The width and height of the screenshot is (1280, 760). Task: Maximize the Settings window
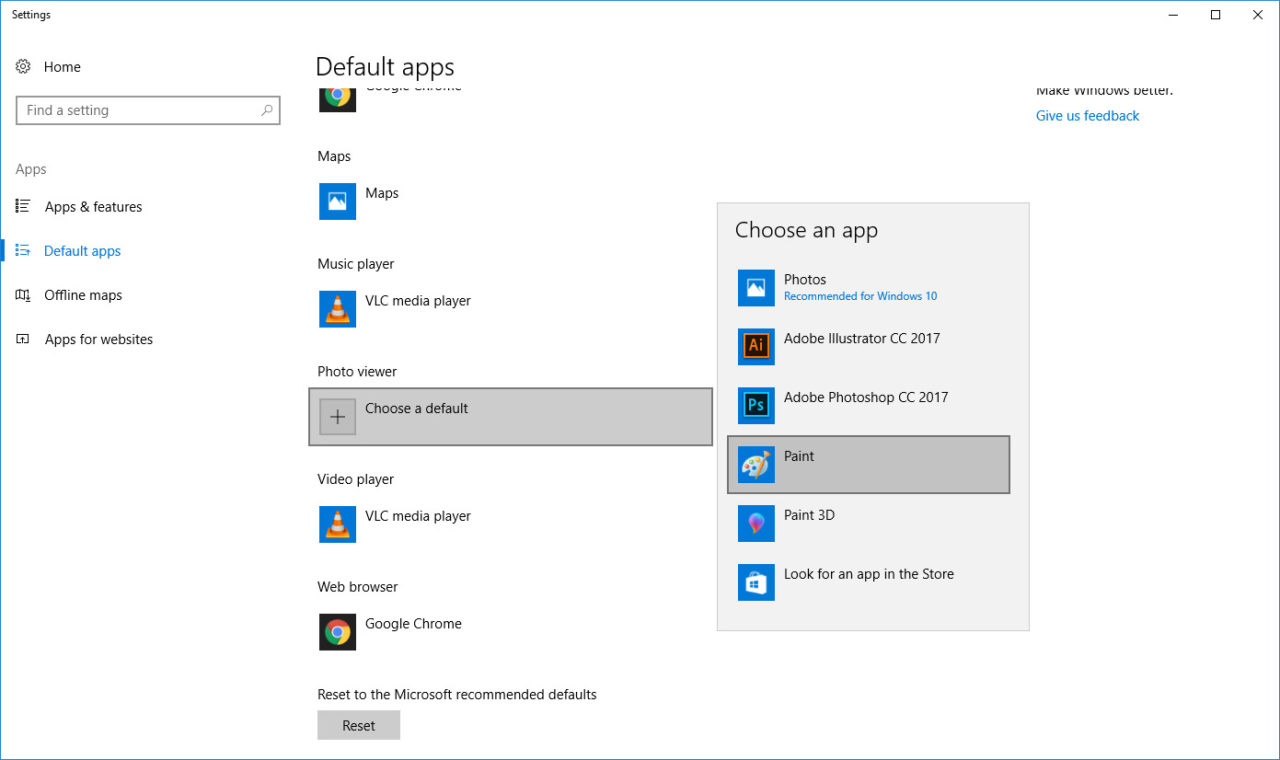pos(1215,15)
